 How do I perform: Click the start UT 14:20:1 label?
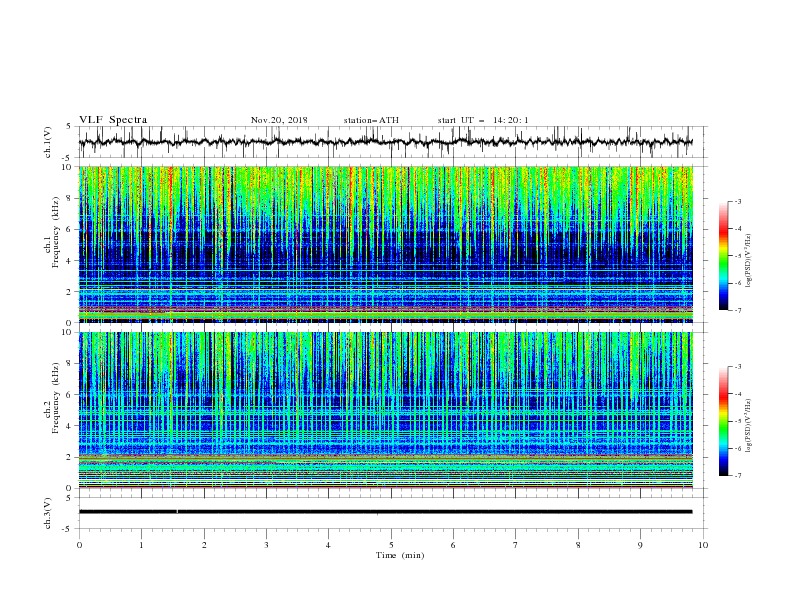pyautogui.click(x=483, y=120)
